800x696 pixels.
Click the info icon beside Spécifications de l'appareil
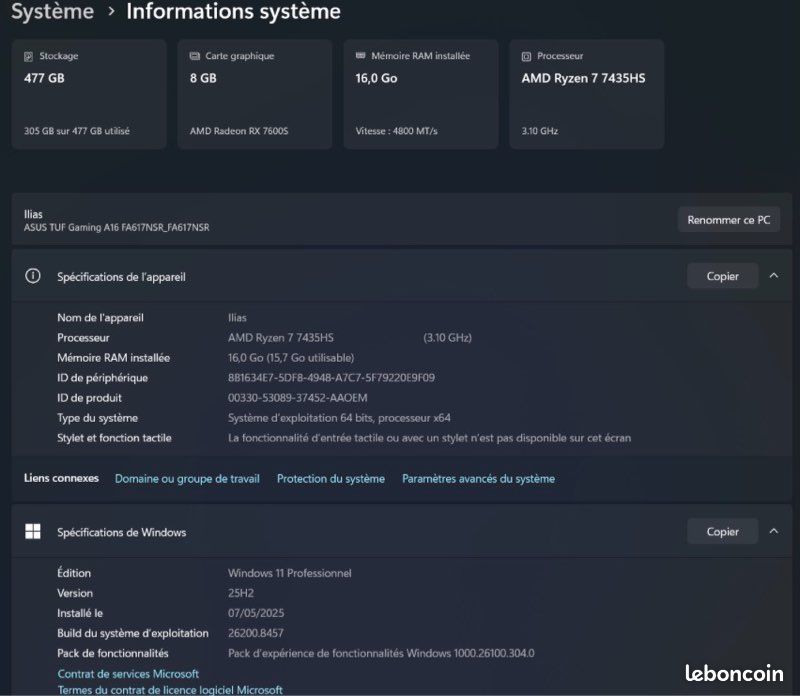33,276
